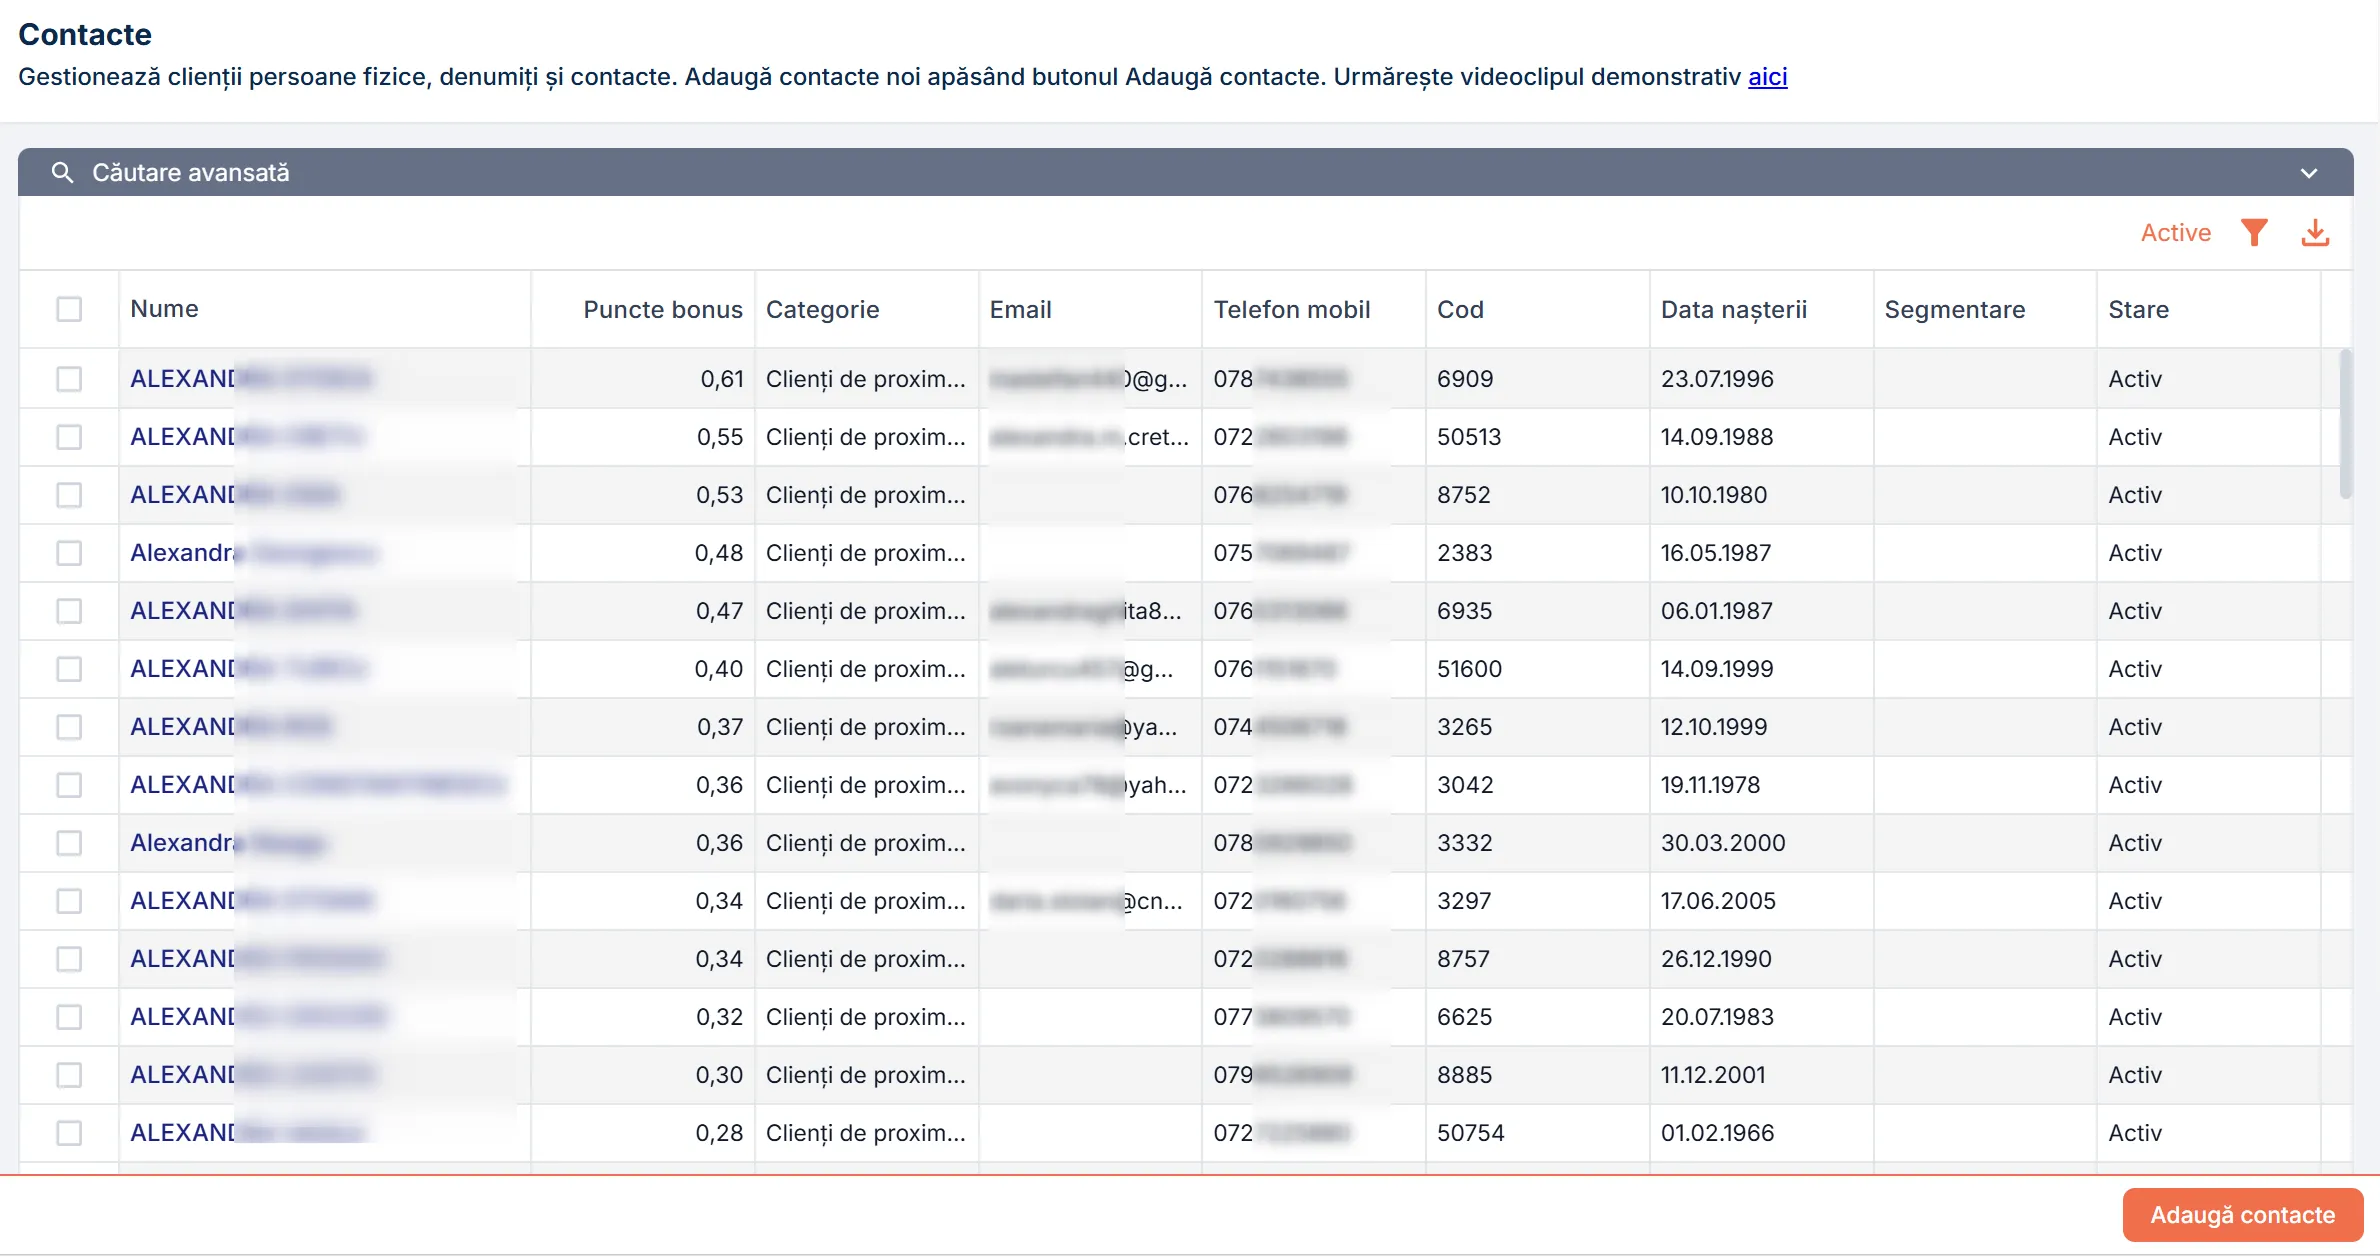
Task: Select checkbox for row with code 3297
Action: pyautogui.click(x=69, y=901)
